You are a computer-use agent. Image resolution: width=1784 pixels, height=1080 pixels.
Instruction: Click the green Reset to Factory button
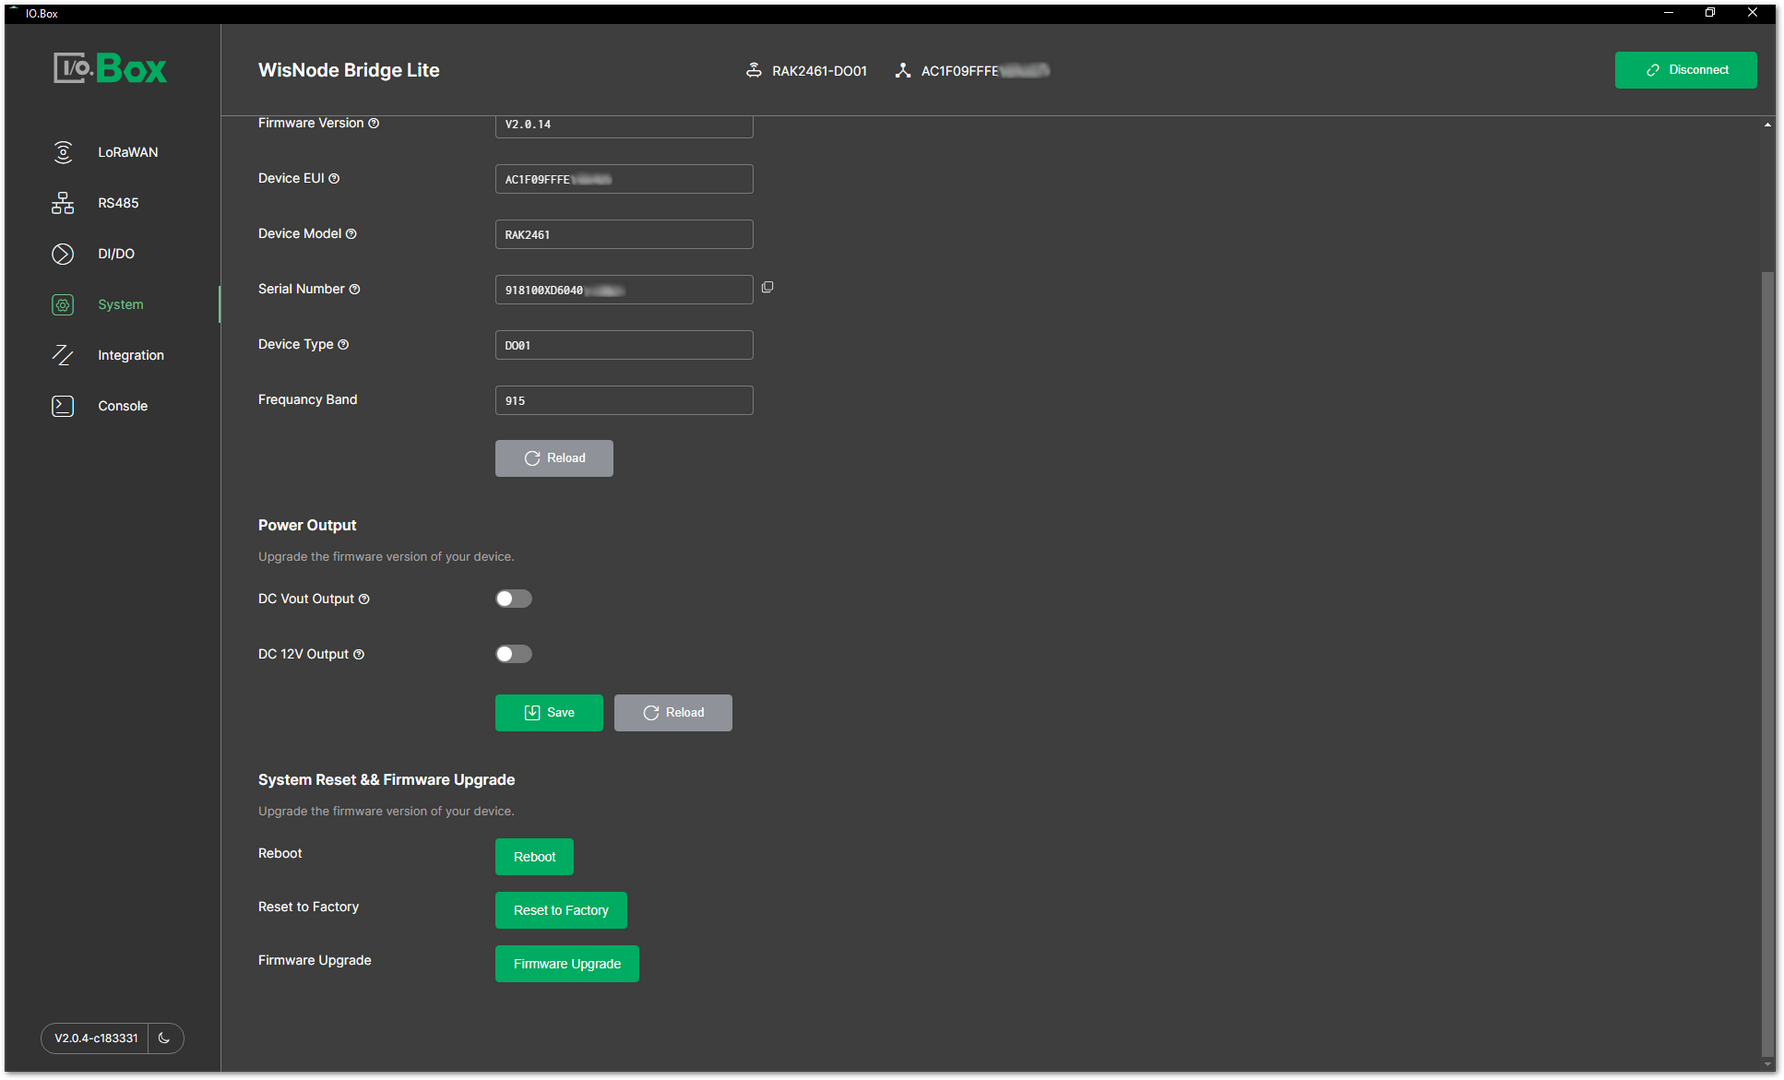[x=561, y=910]
